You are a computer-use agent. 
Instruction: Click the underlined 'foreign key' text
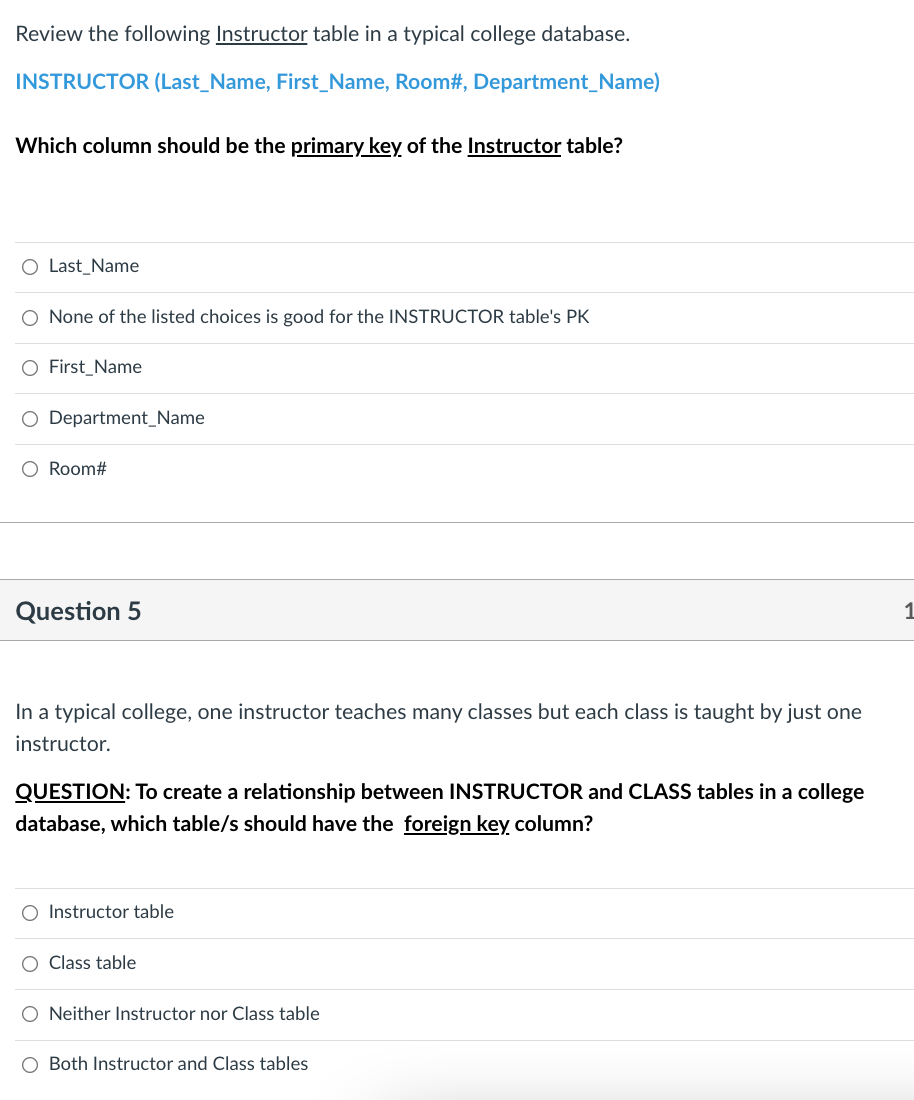[x=456, y=823]
